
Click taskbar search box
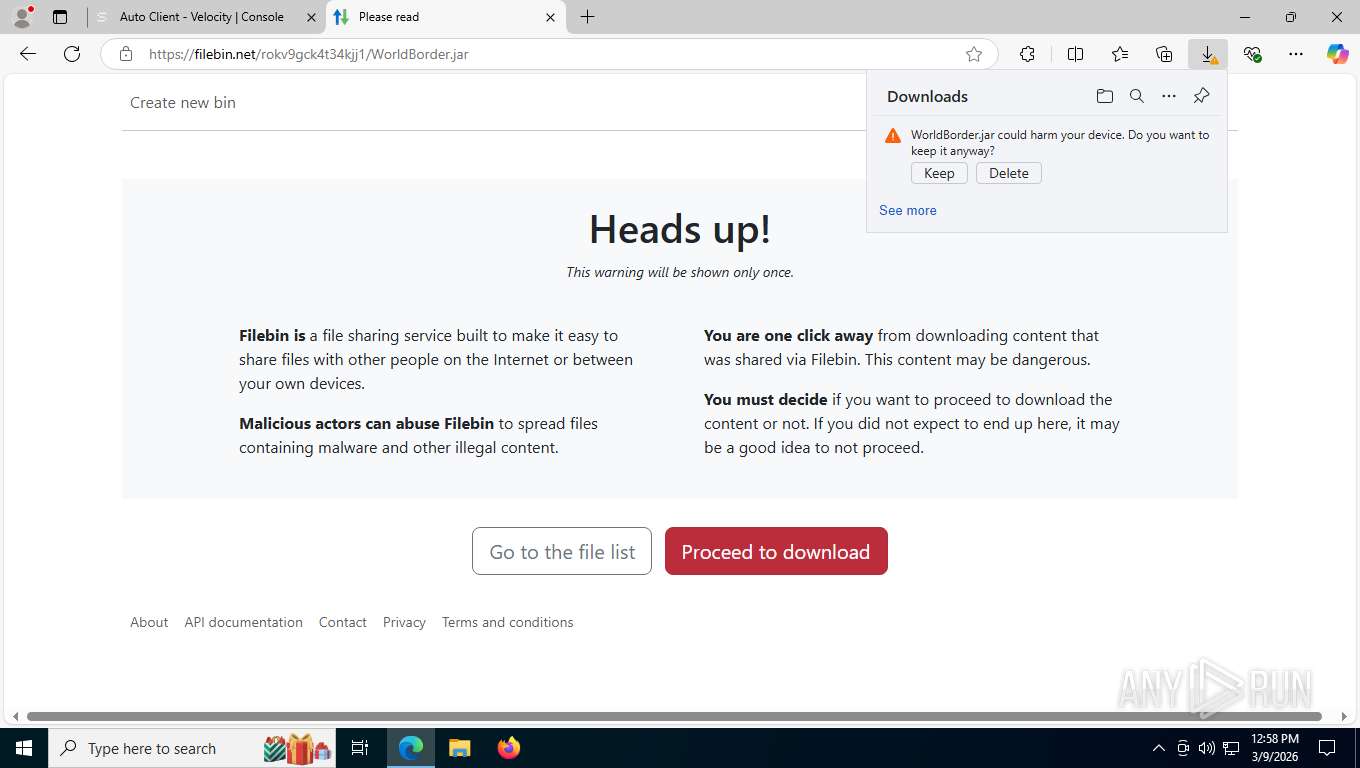[192, 748]
